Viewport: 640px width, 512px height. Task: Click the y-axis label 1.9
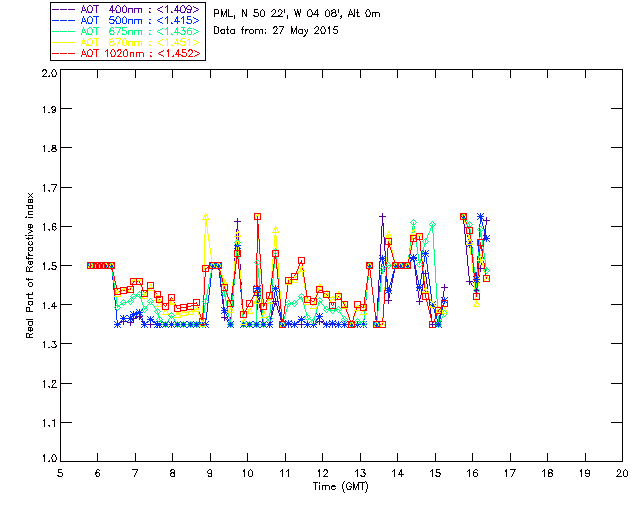(x=49, y=109)
